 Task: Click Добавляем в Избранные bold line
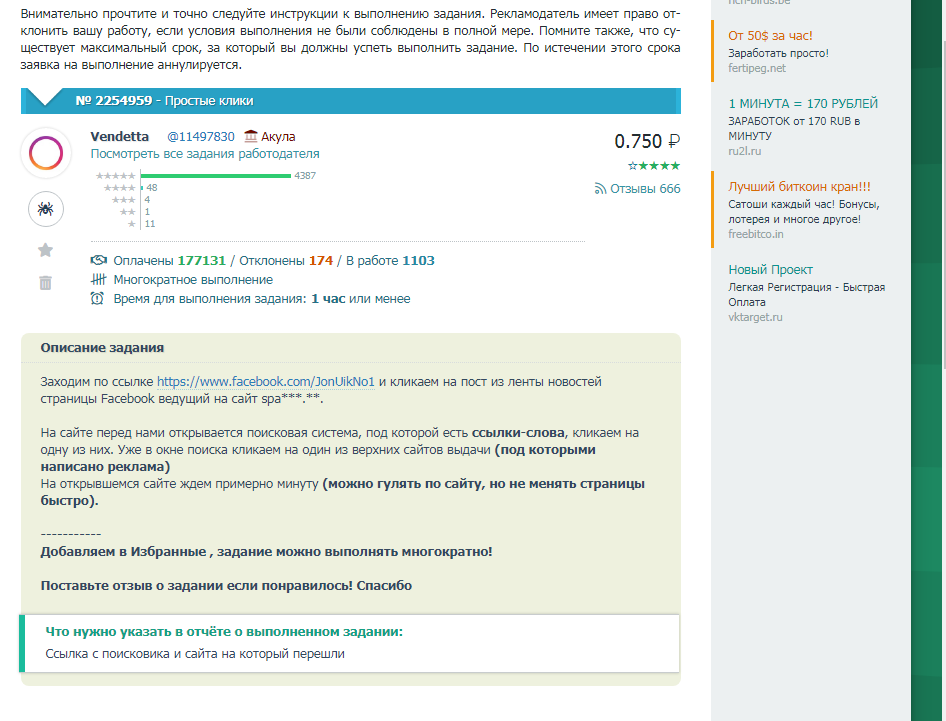pyautogui.click(x=266, y=551)
